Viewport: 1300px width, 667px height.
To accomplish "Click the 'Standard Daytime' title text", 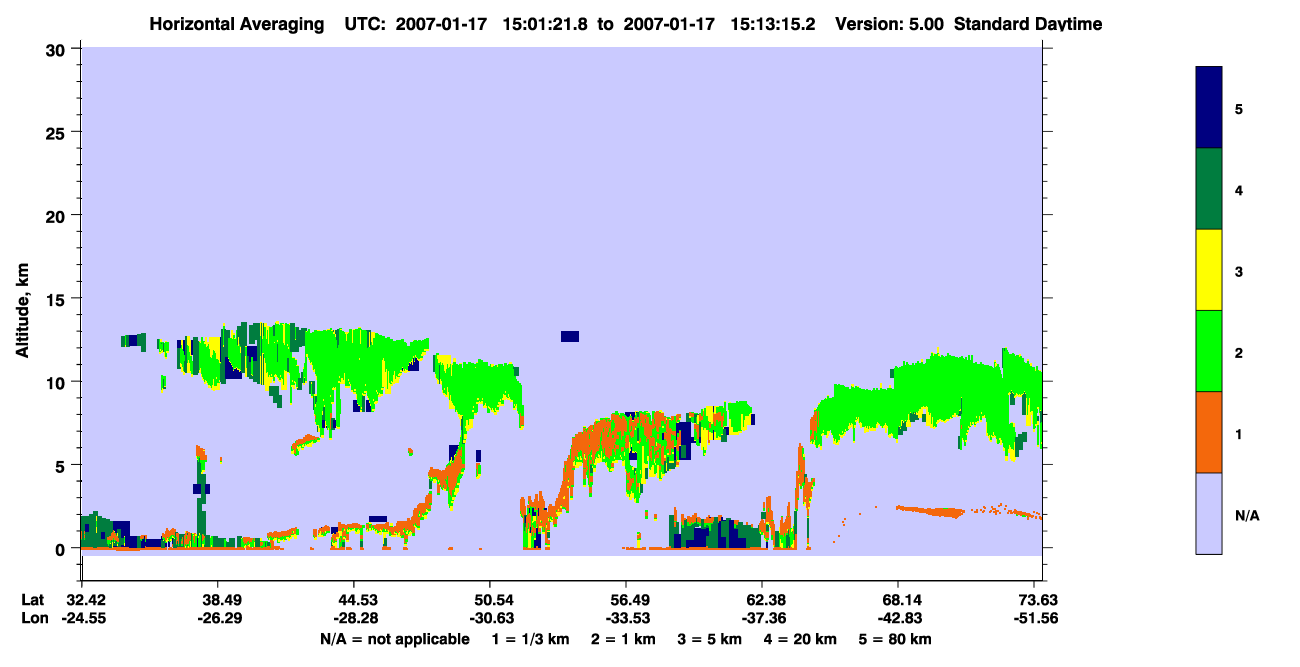I will click(1028, 24).
